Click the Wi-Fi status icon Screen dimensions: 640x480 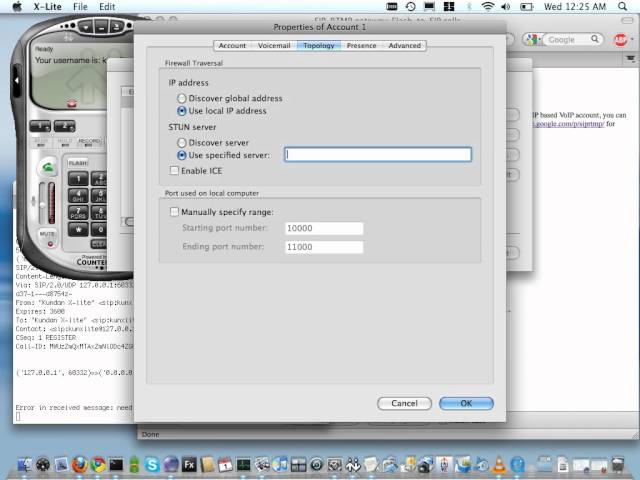point(487,7)
